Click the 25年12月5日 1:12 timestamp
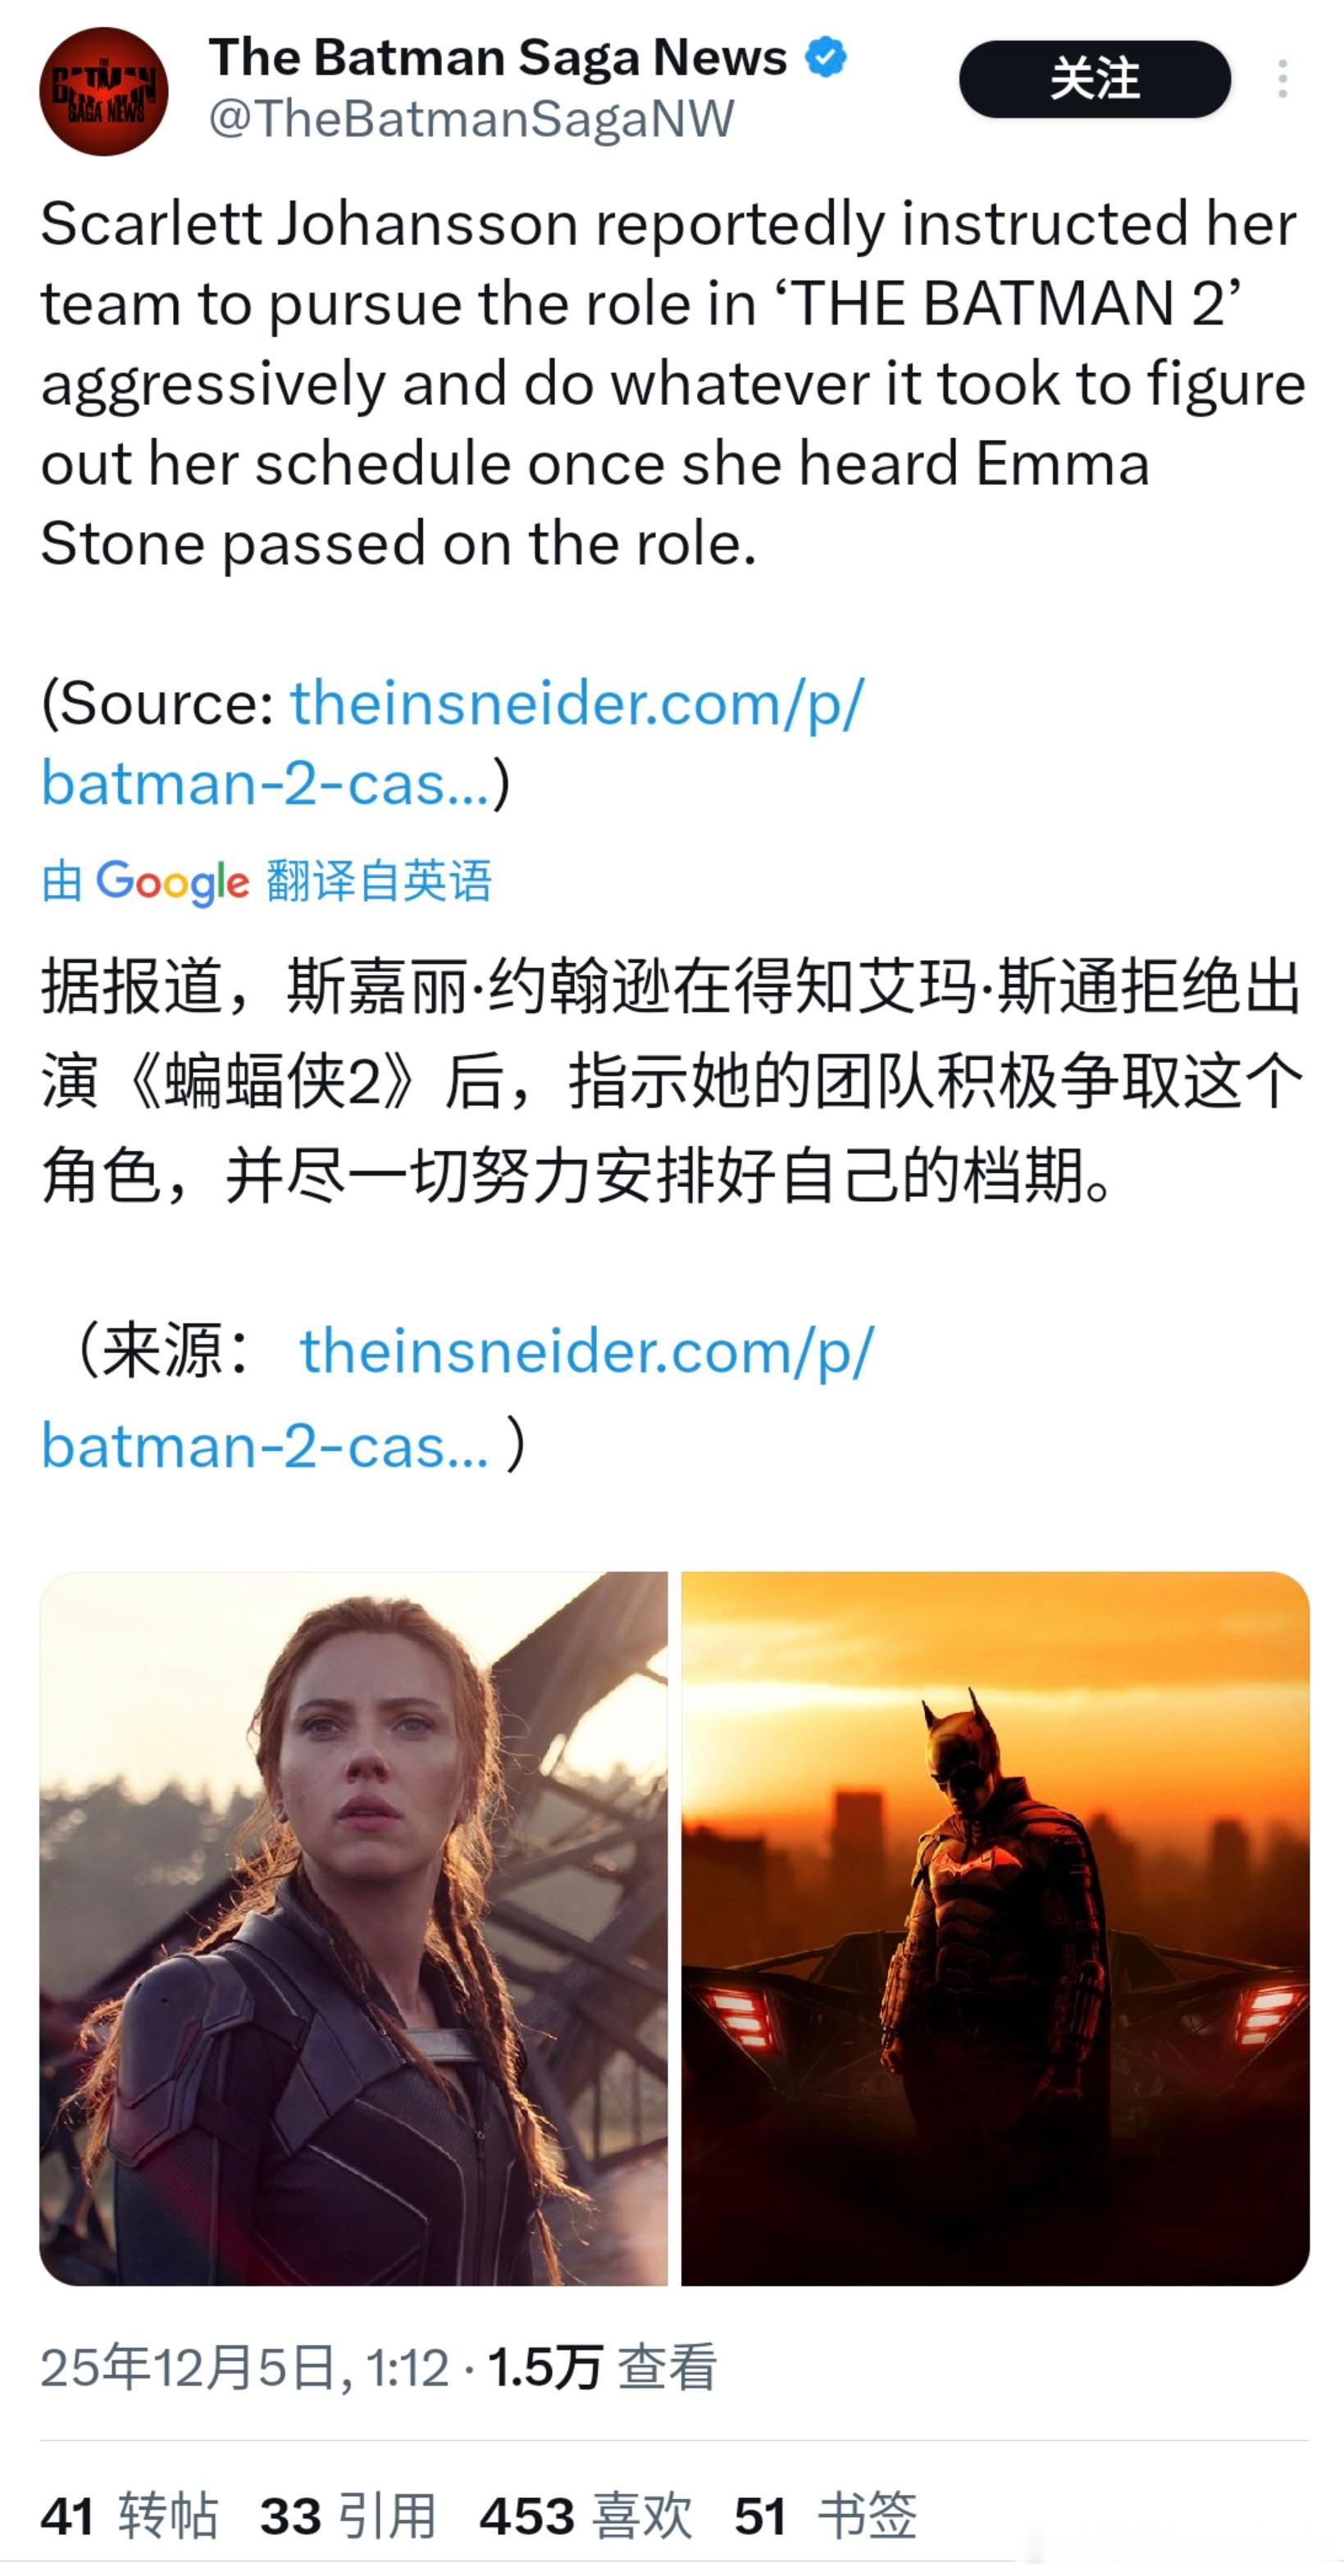The height and width of the screenshot is (2576, 1344). coord(245,2368)
